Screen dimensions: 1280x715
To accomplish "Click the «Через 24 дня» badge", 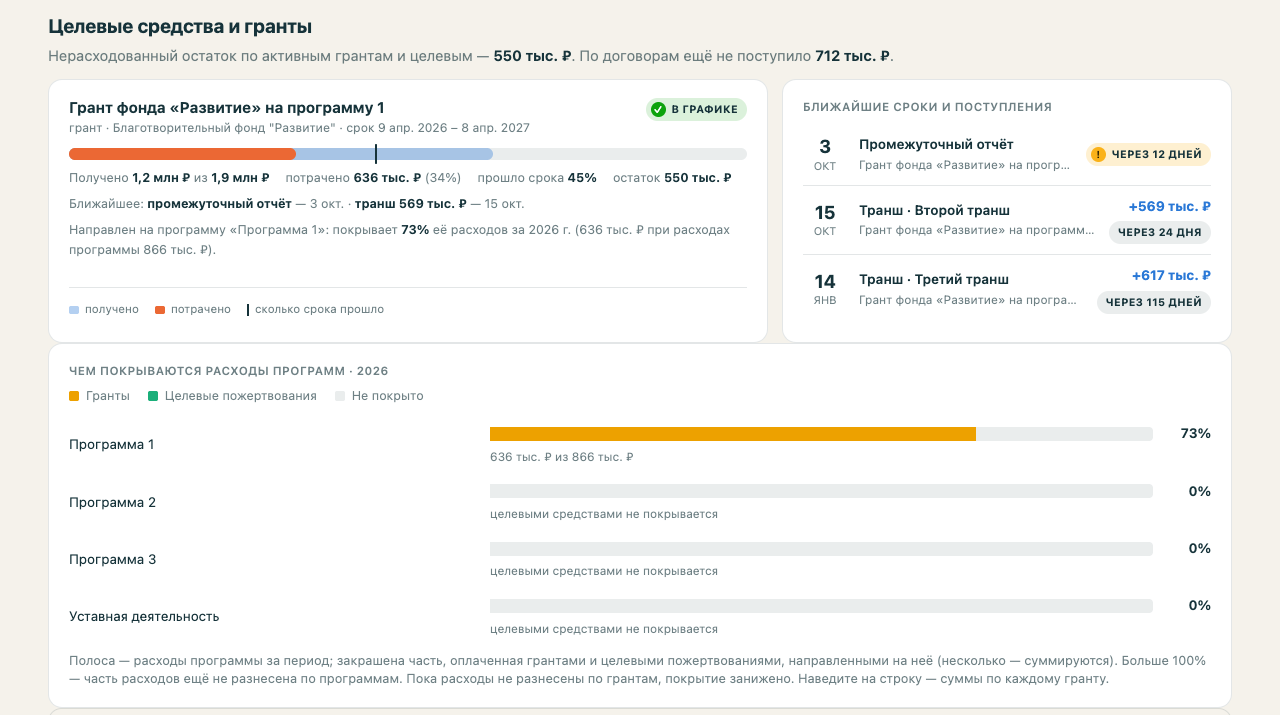I will [1160, 233].
